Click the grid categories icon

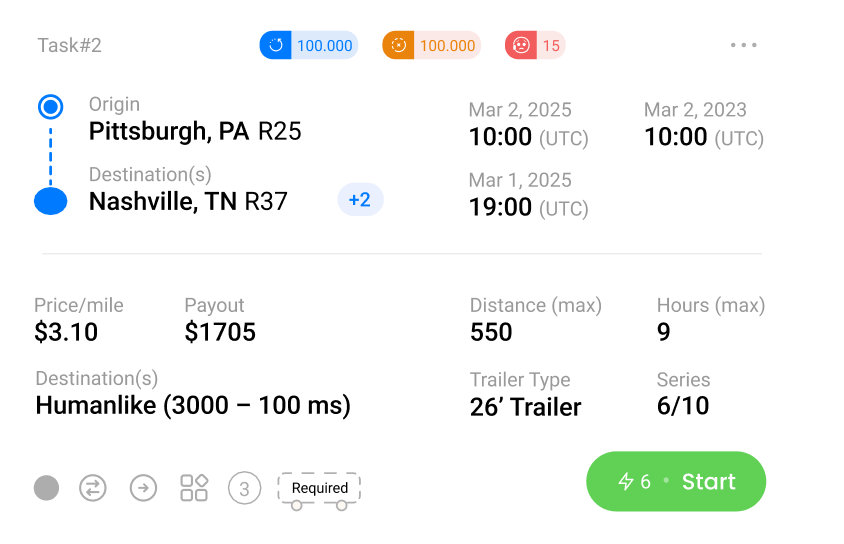click(x=194, y=488)
